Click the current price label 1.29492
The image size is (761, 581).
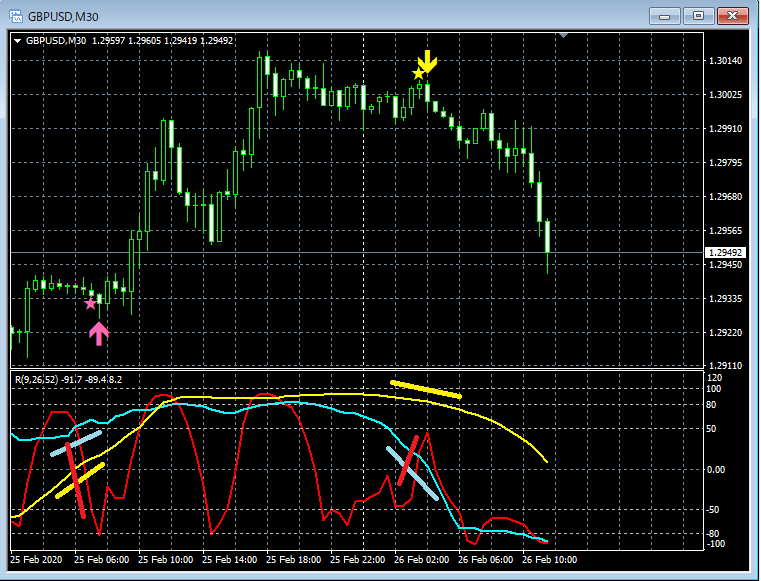click(x=725, y=252)
